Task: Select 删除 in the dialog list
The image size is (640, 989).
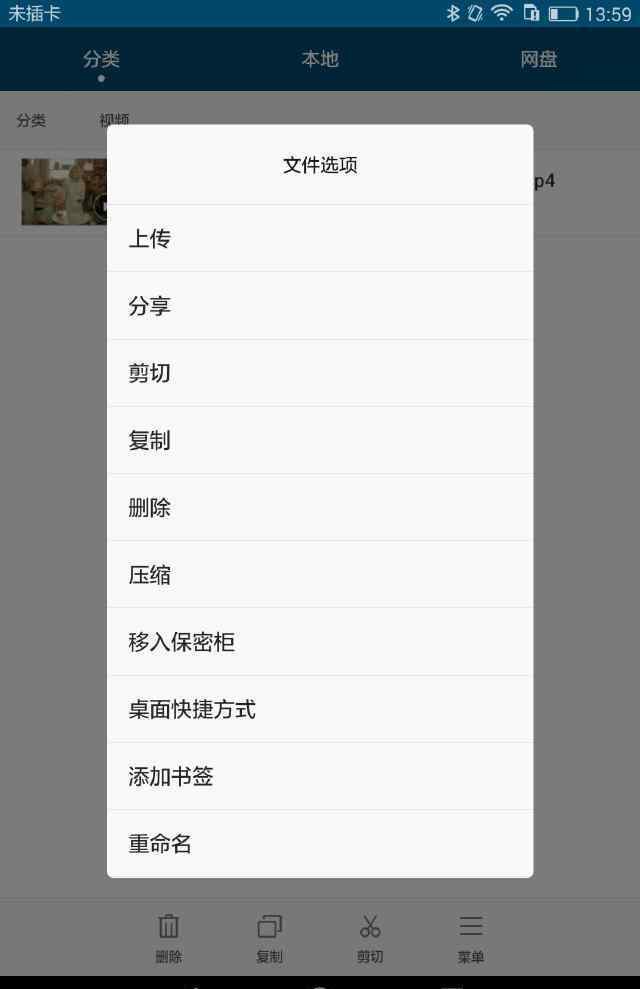Action: pos(320,508)
